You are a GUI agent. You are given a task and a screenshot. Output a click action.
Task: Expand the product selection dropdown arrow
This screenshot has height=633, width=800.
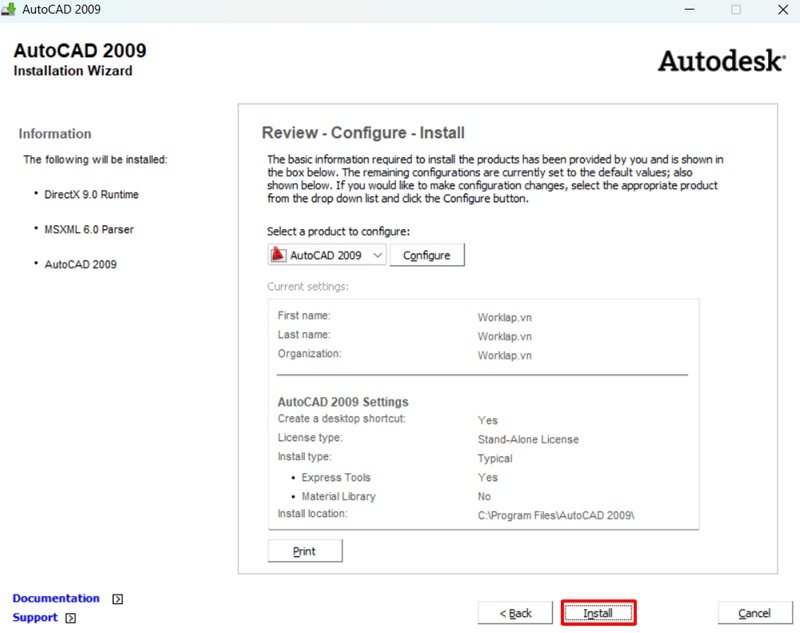[x=377, y=255]
